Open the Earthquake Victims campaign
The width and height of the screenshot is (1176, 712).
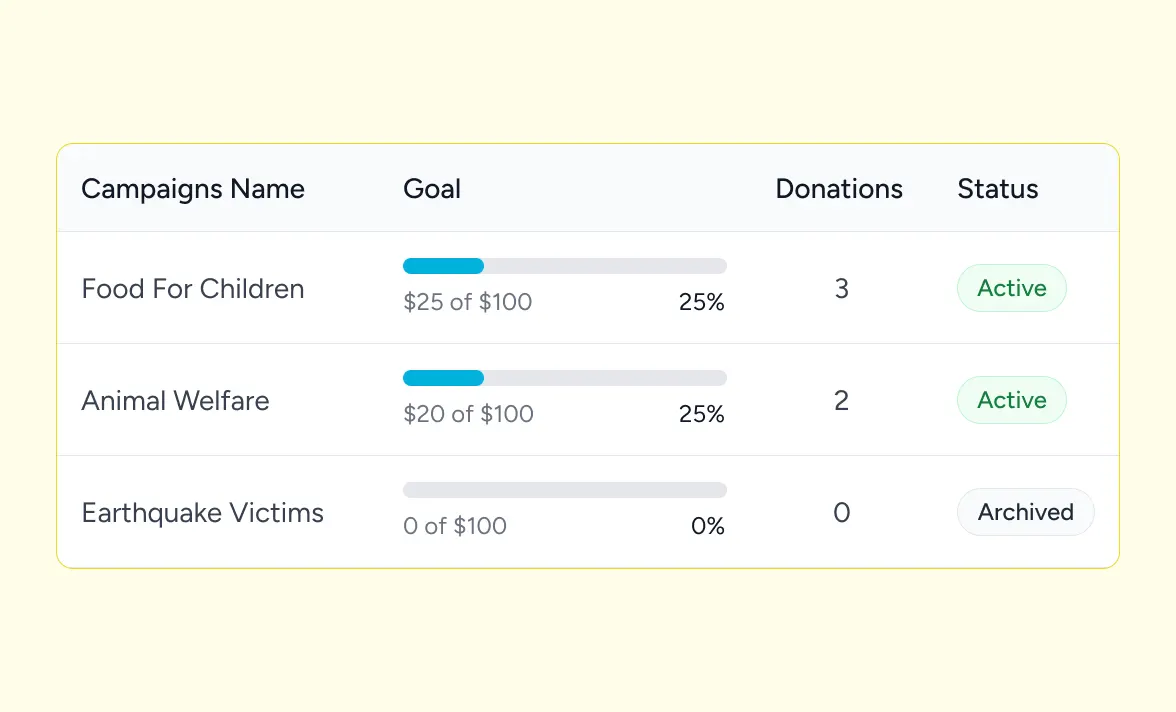click(x=203, y=513)
